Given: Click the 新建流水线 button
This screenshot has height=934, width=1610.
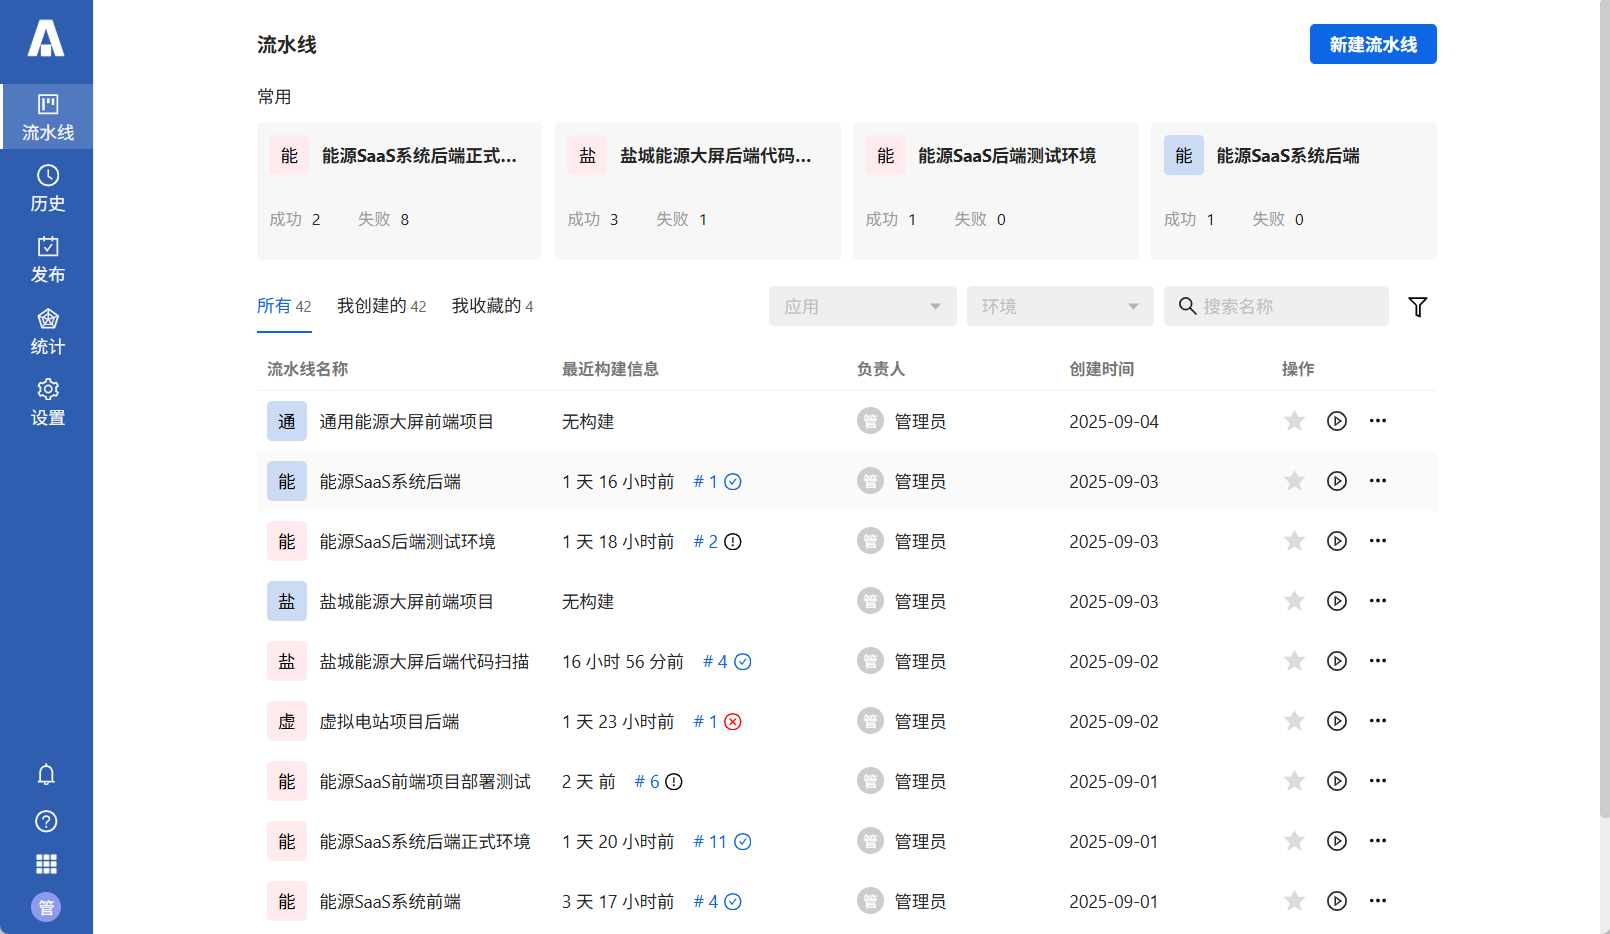Looking at the screenshot, I should [1373, 44].
